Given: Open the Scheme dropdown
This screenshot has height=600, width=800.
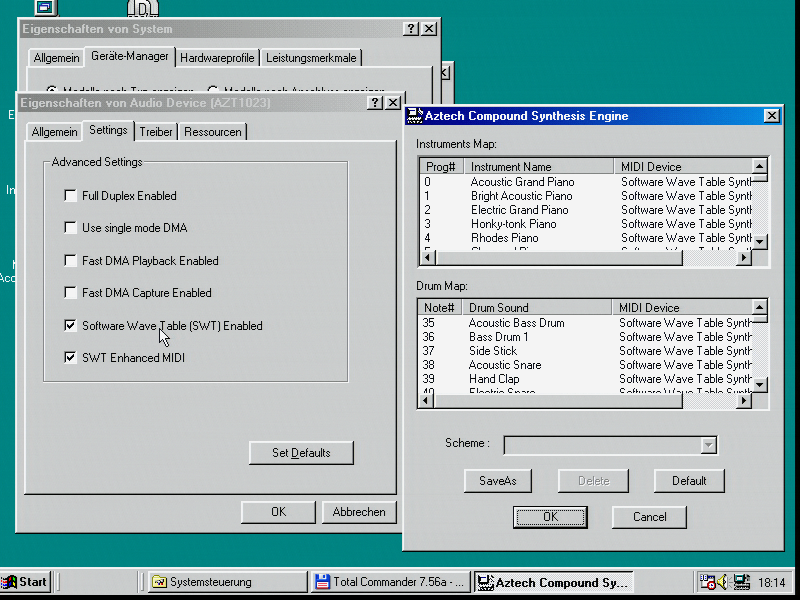Looking at the screenshot, I should coord(708,445).
